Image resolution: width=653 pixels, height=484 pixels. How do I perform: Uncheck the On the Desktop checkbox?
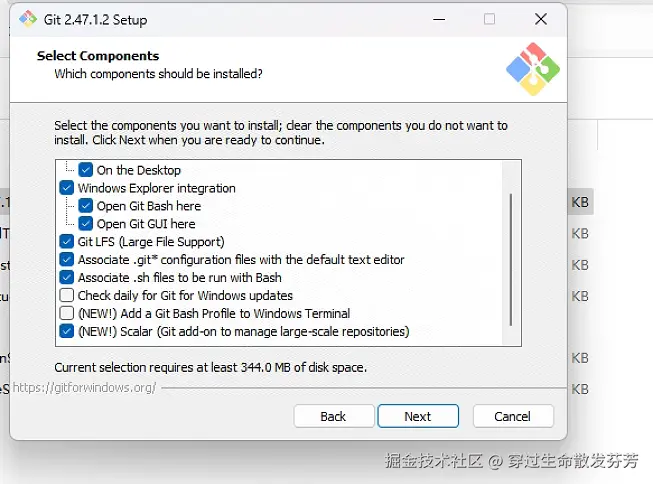tap(86, 170)
